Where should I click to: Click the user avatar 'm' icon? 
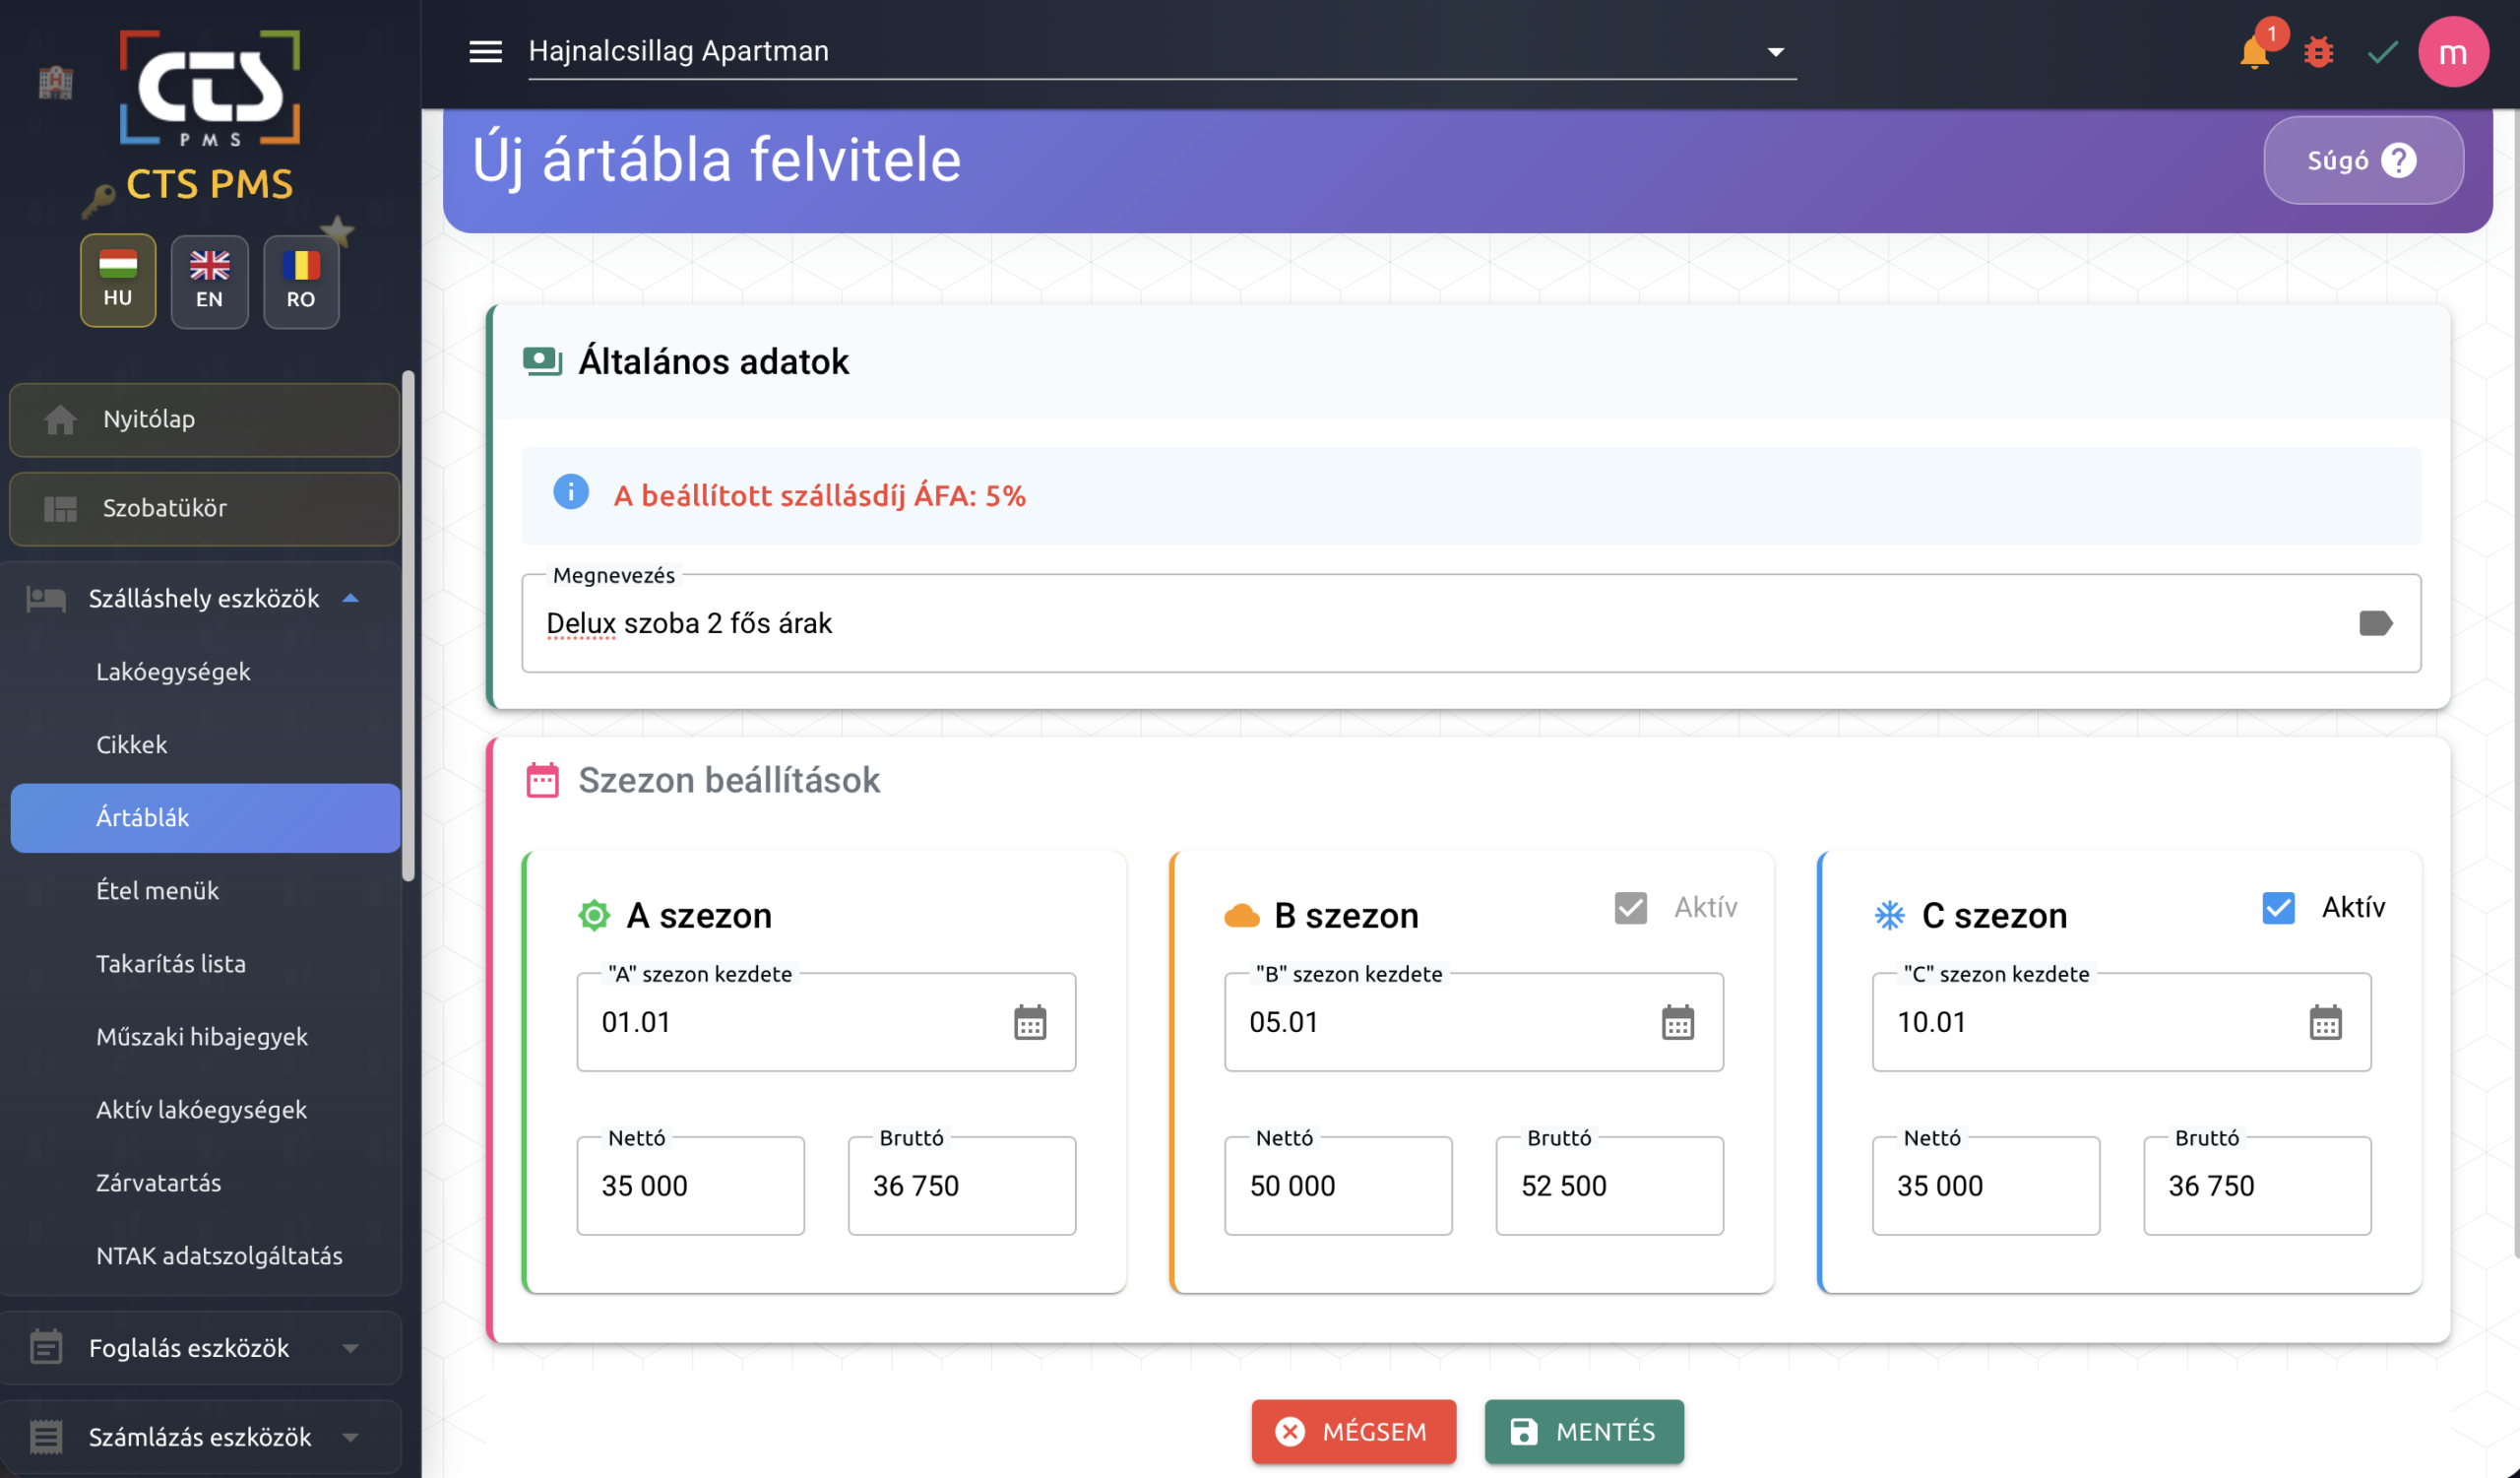click(2452, 52)
